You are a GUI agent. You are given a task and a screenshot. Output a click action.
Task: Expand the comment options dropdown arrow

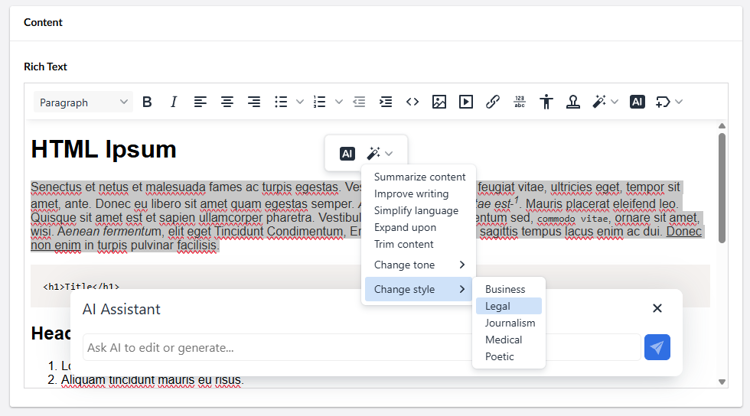679,102
